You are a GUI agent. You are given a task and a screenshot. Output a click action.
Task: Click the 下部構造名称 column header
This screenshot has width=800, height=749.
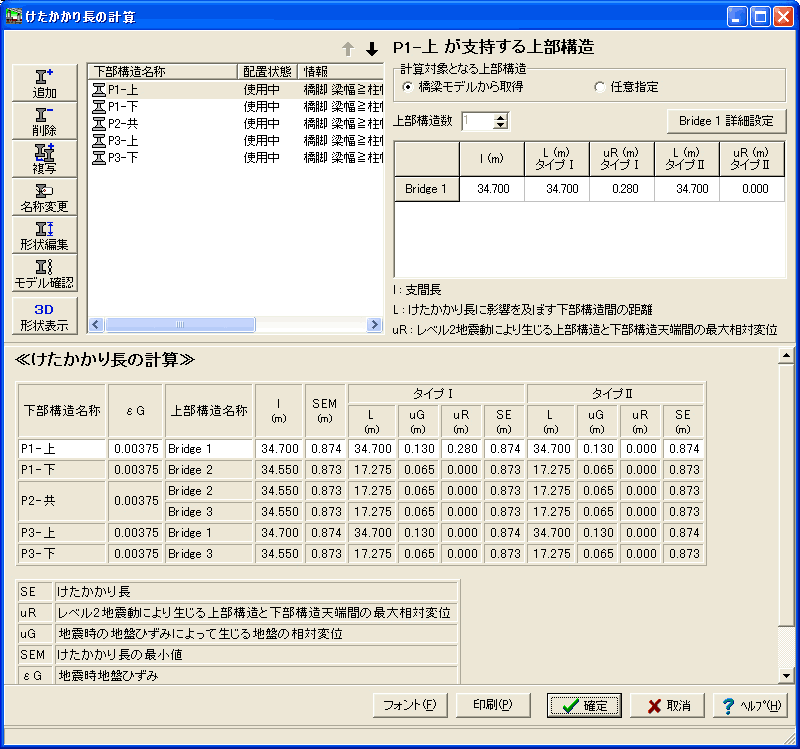[162, 71]
